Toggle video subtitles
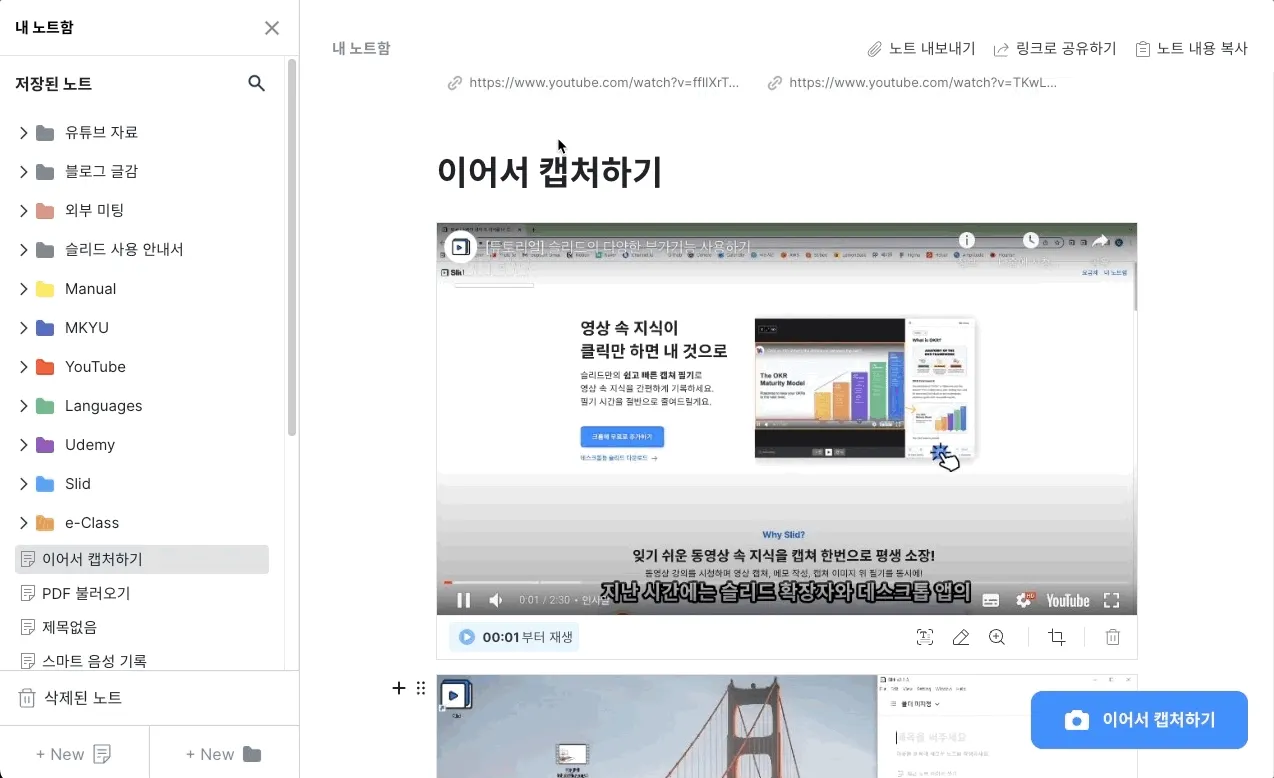The image size is (1274, 778). coord(991,600)
